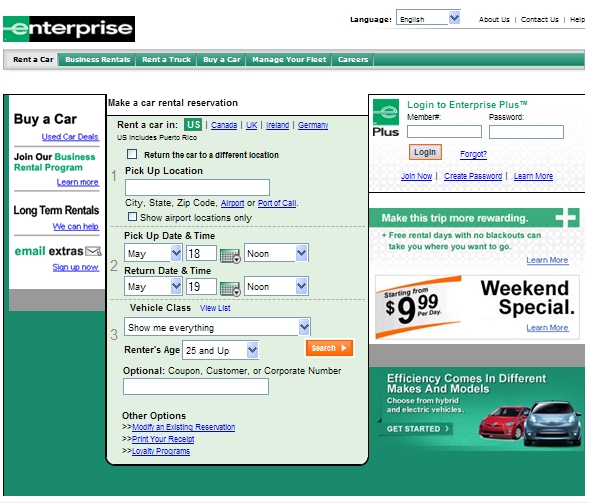Open the Careers tab

click(x=353, y=59)
